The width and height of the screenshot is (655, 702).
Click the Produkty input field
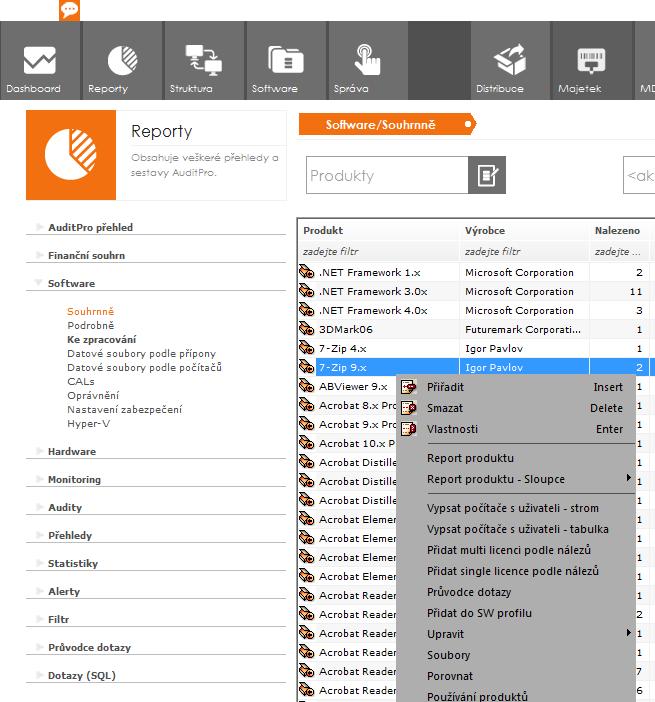pyautogui.click(x=387, y=175)
